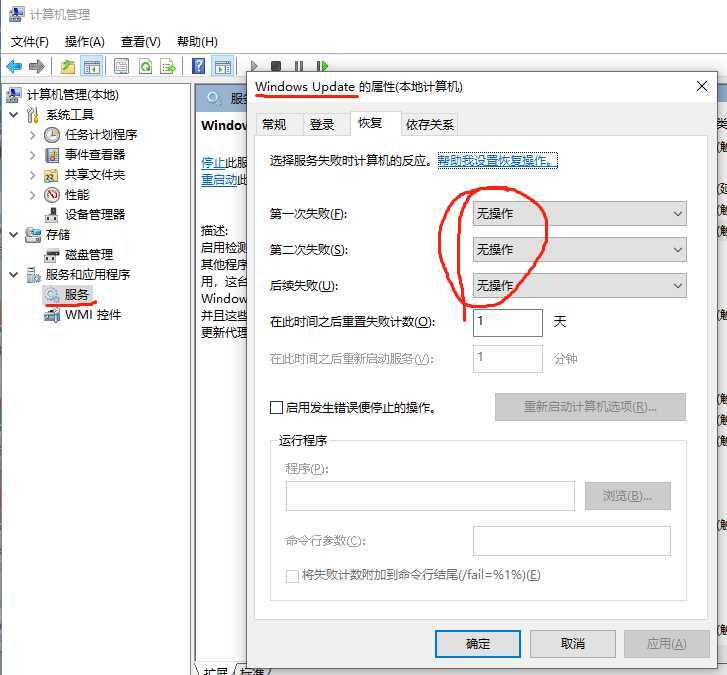Click the Up one level folder icon
Image resolution: width=727 pixels, height=675 pixels.
(68, 67)
